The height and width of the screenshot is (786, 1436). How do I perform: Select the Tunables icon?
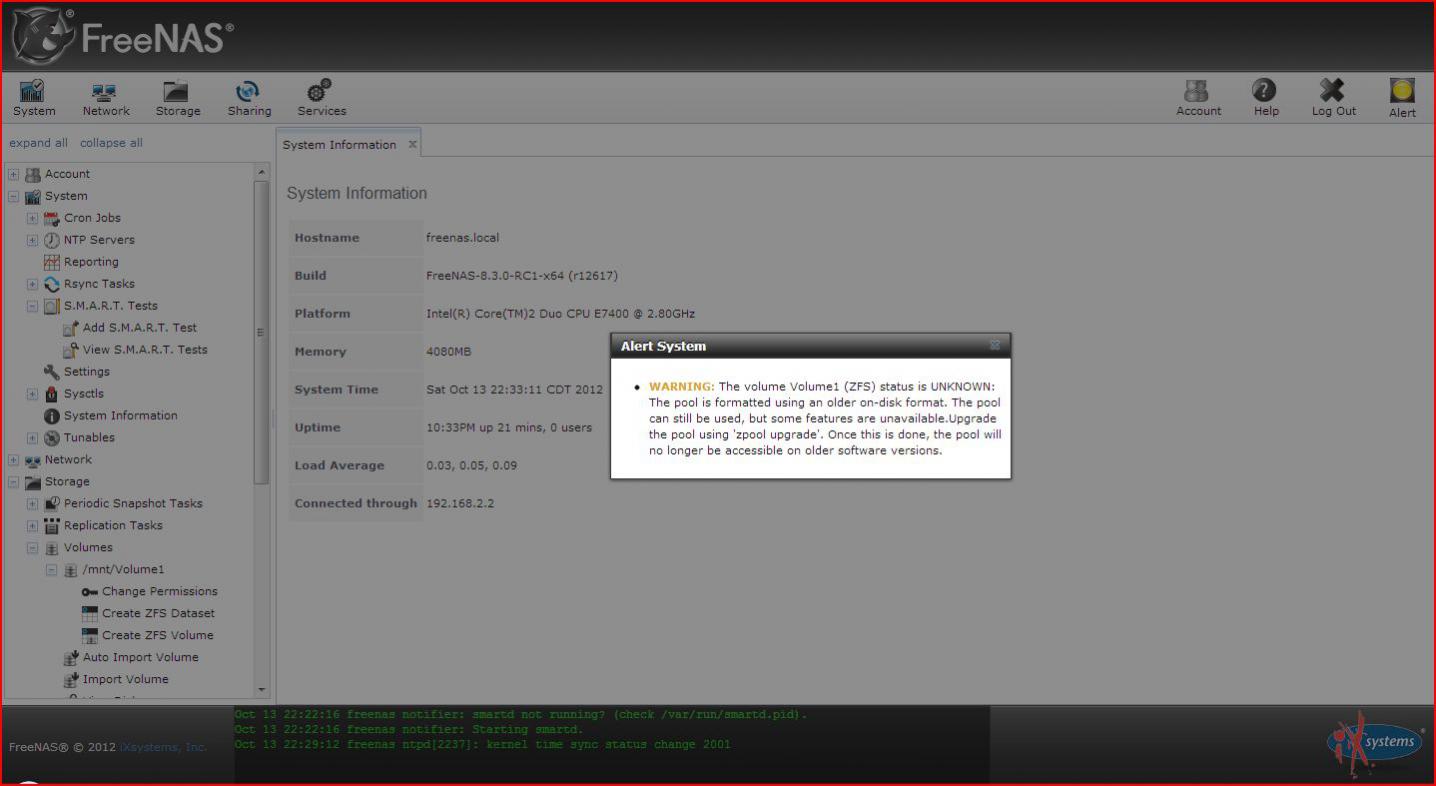pyautogui.click(x=52, y=438)
